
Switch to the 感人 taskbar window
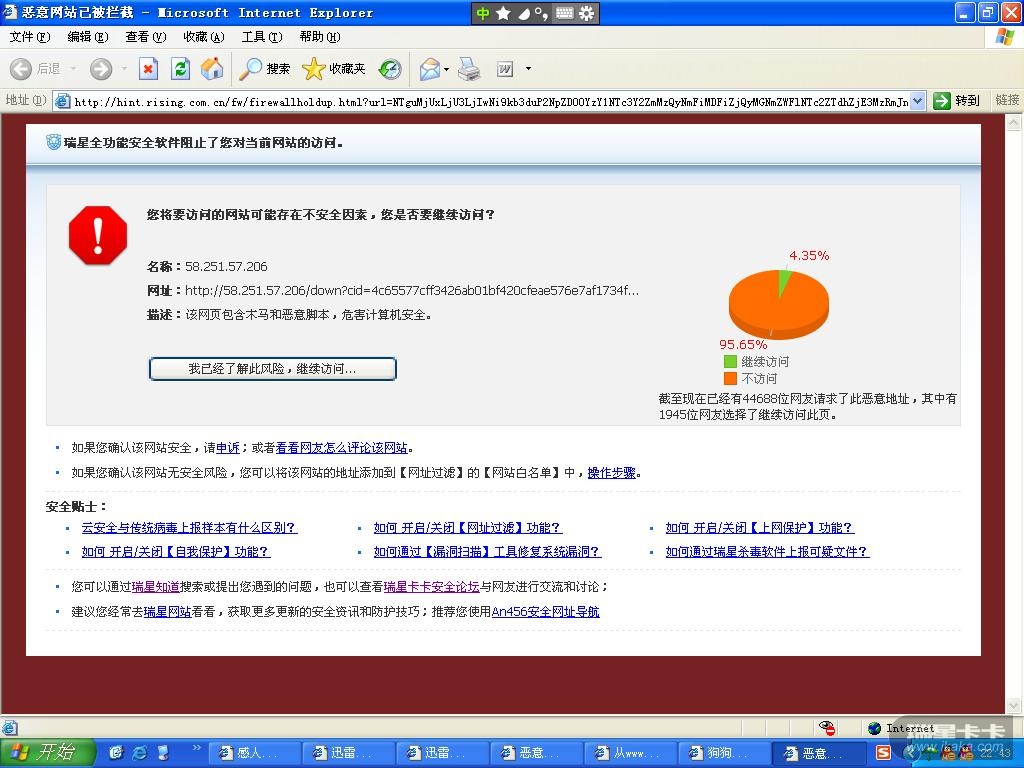click(x=255, y=754)
